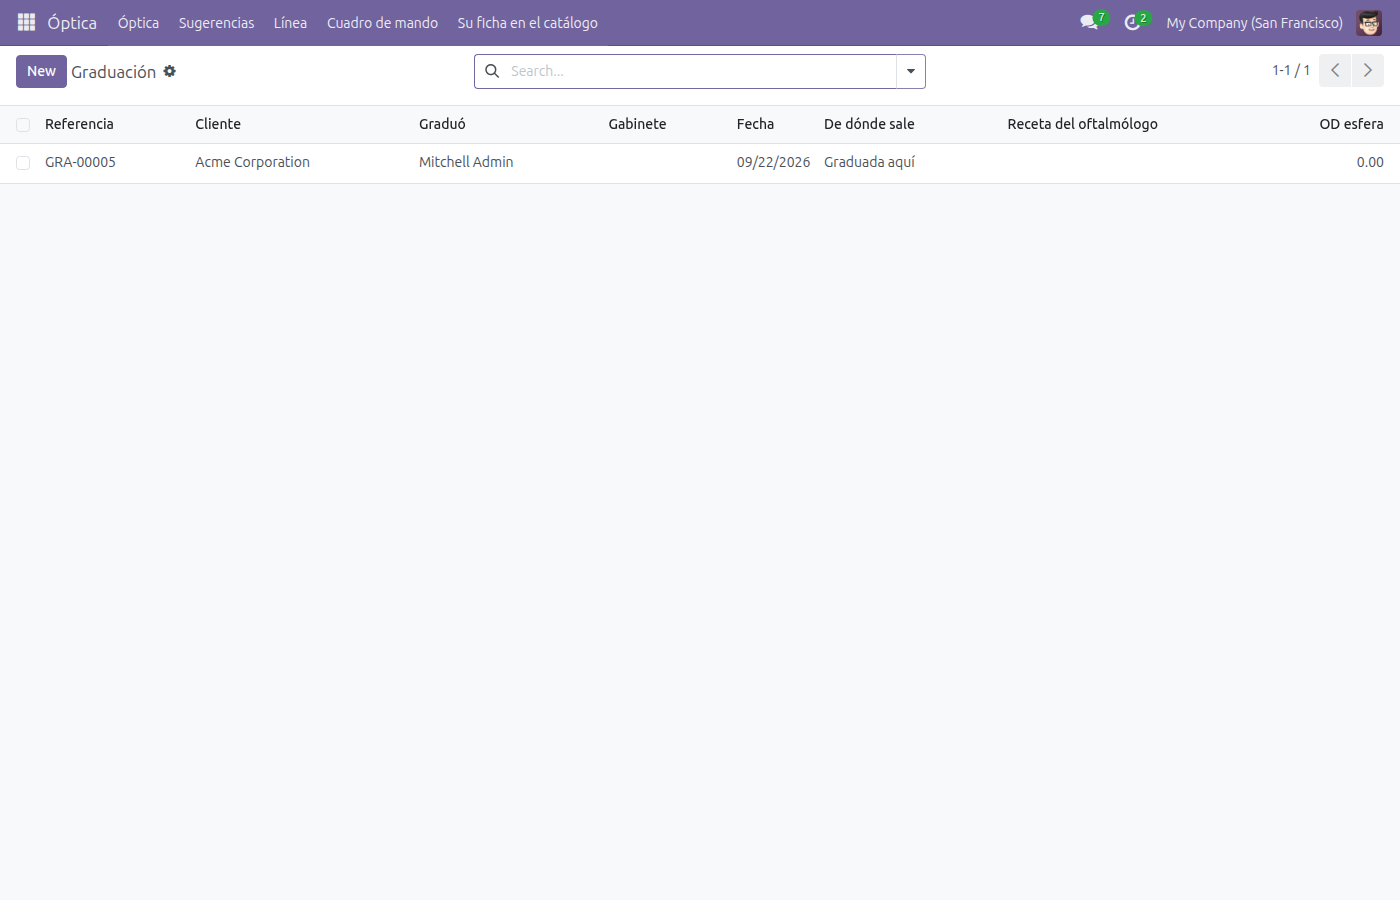
Task: Go to next page arrow
Action: click(1368, 70)
